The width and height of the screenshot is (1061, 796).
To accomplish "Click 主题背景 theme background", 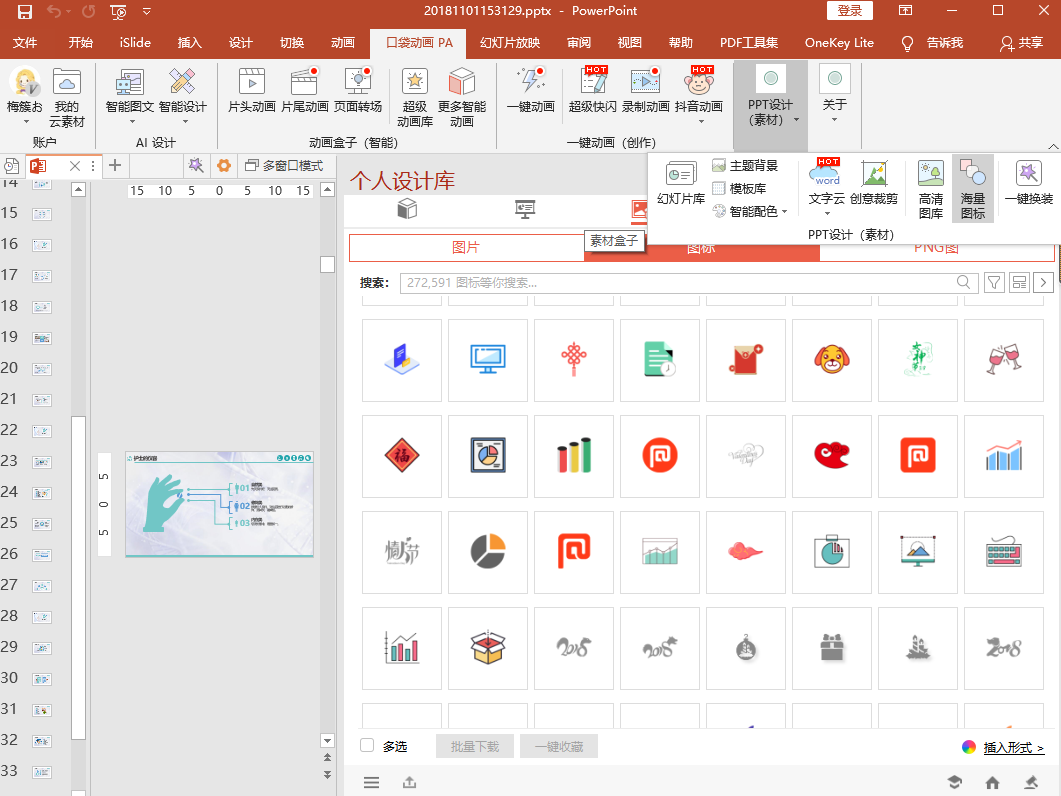I will [745, 165].
